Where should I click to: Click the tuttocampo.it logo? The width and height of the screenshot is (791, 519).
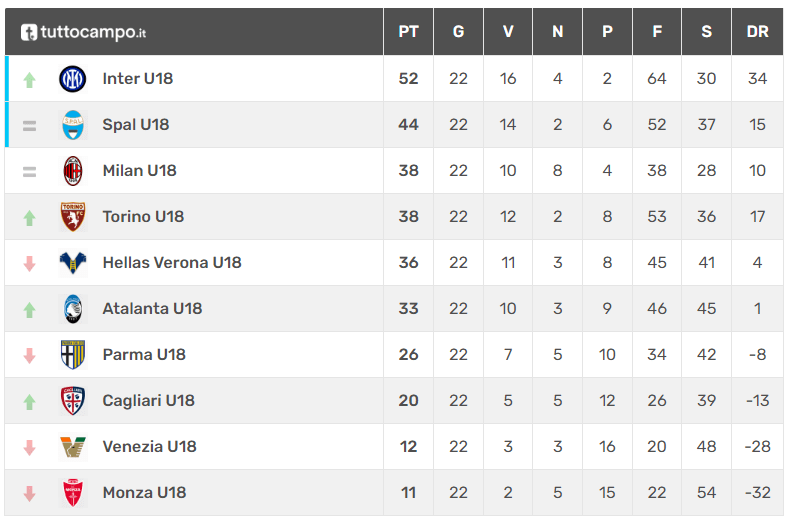point(83,32)
